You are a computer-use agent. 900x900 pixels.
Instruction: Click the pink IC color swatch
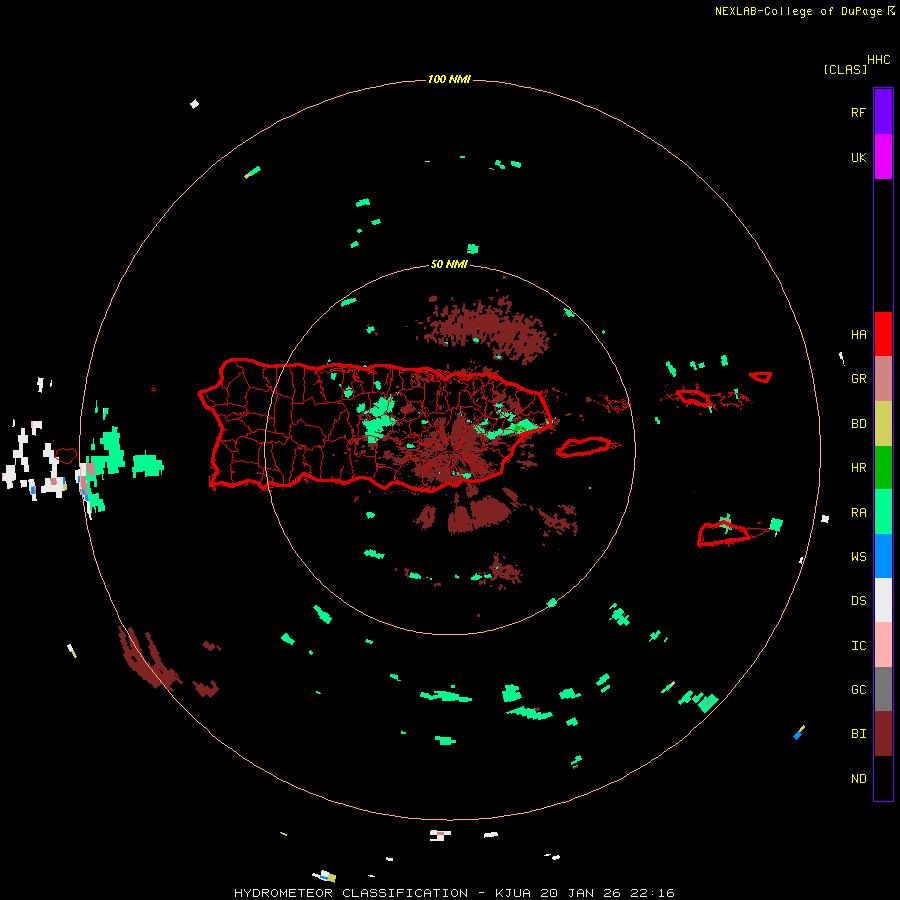click(883, 645)
